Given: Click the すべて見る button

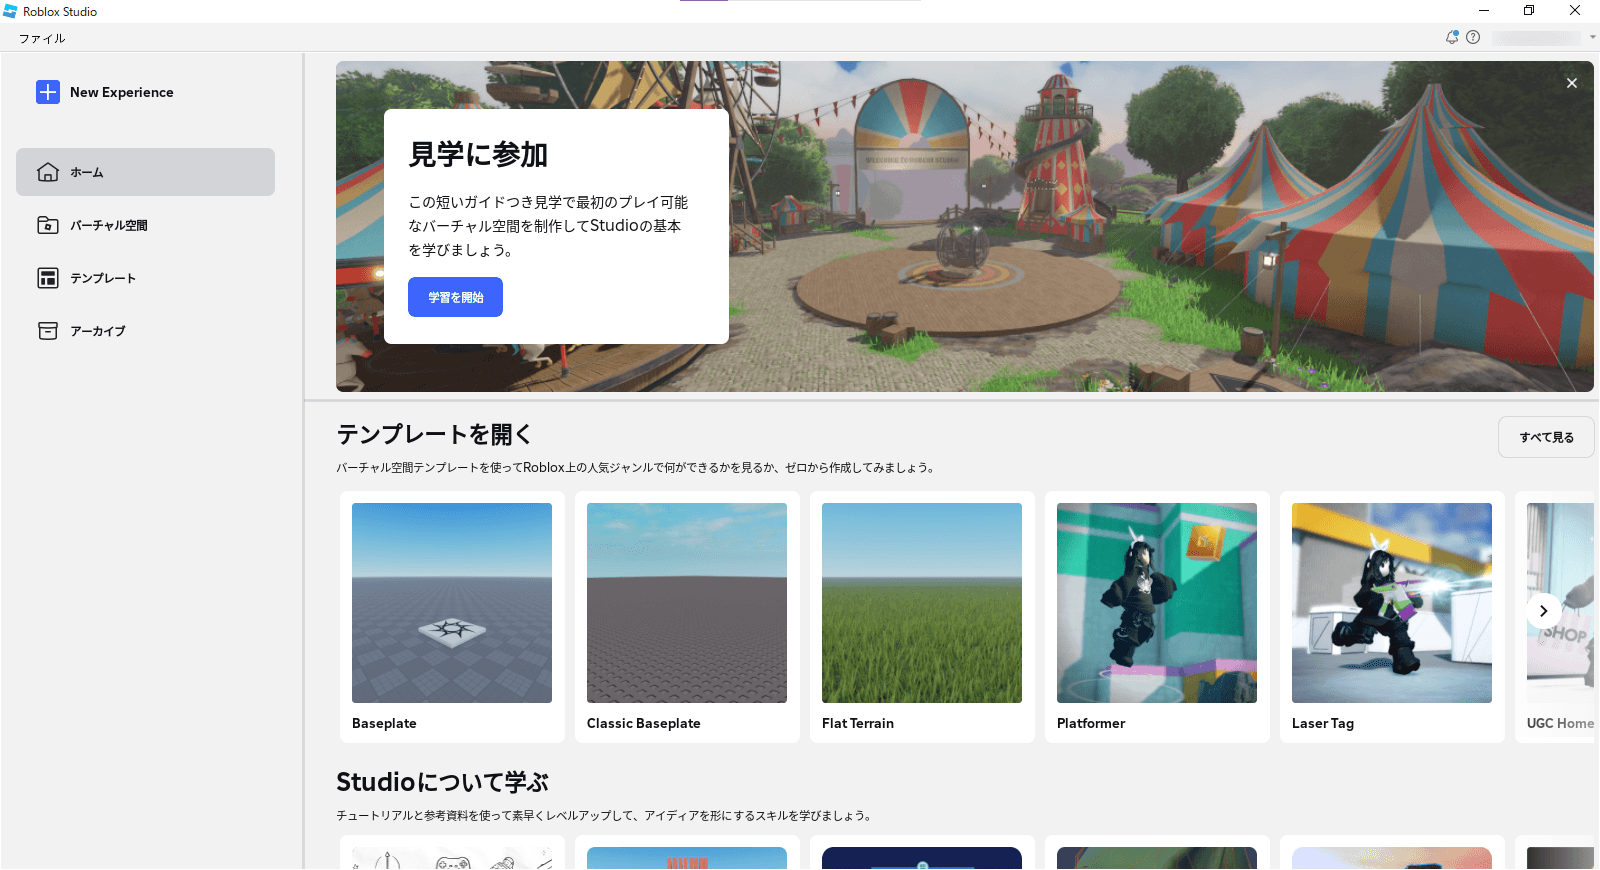Looking at the screenshot, I should click(1546, 437).
